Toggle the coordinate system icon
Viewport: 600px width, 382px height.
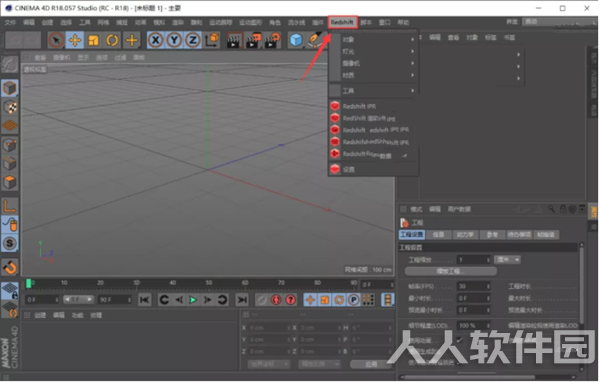tap(212, 40)
